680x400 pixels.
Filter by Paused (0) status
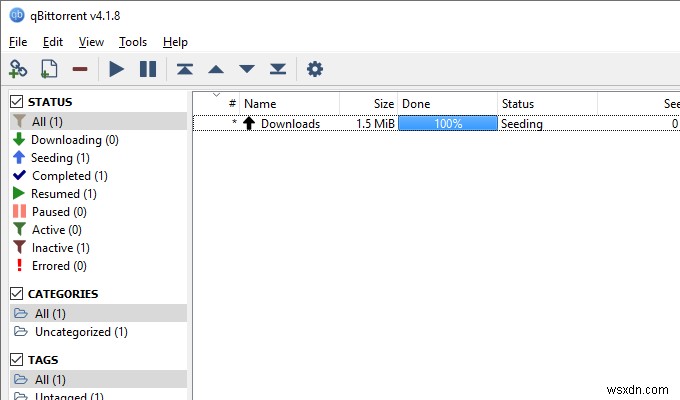(x=98, y=212)
